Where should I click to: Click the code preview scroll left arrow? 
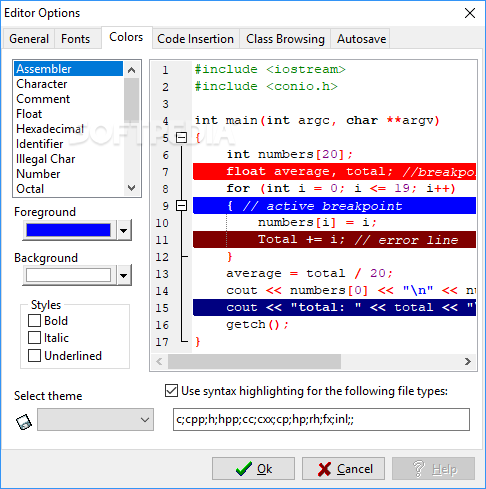159,361
